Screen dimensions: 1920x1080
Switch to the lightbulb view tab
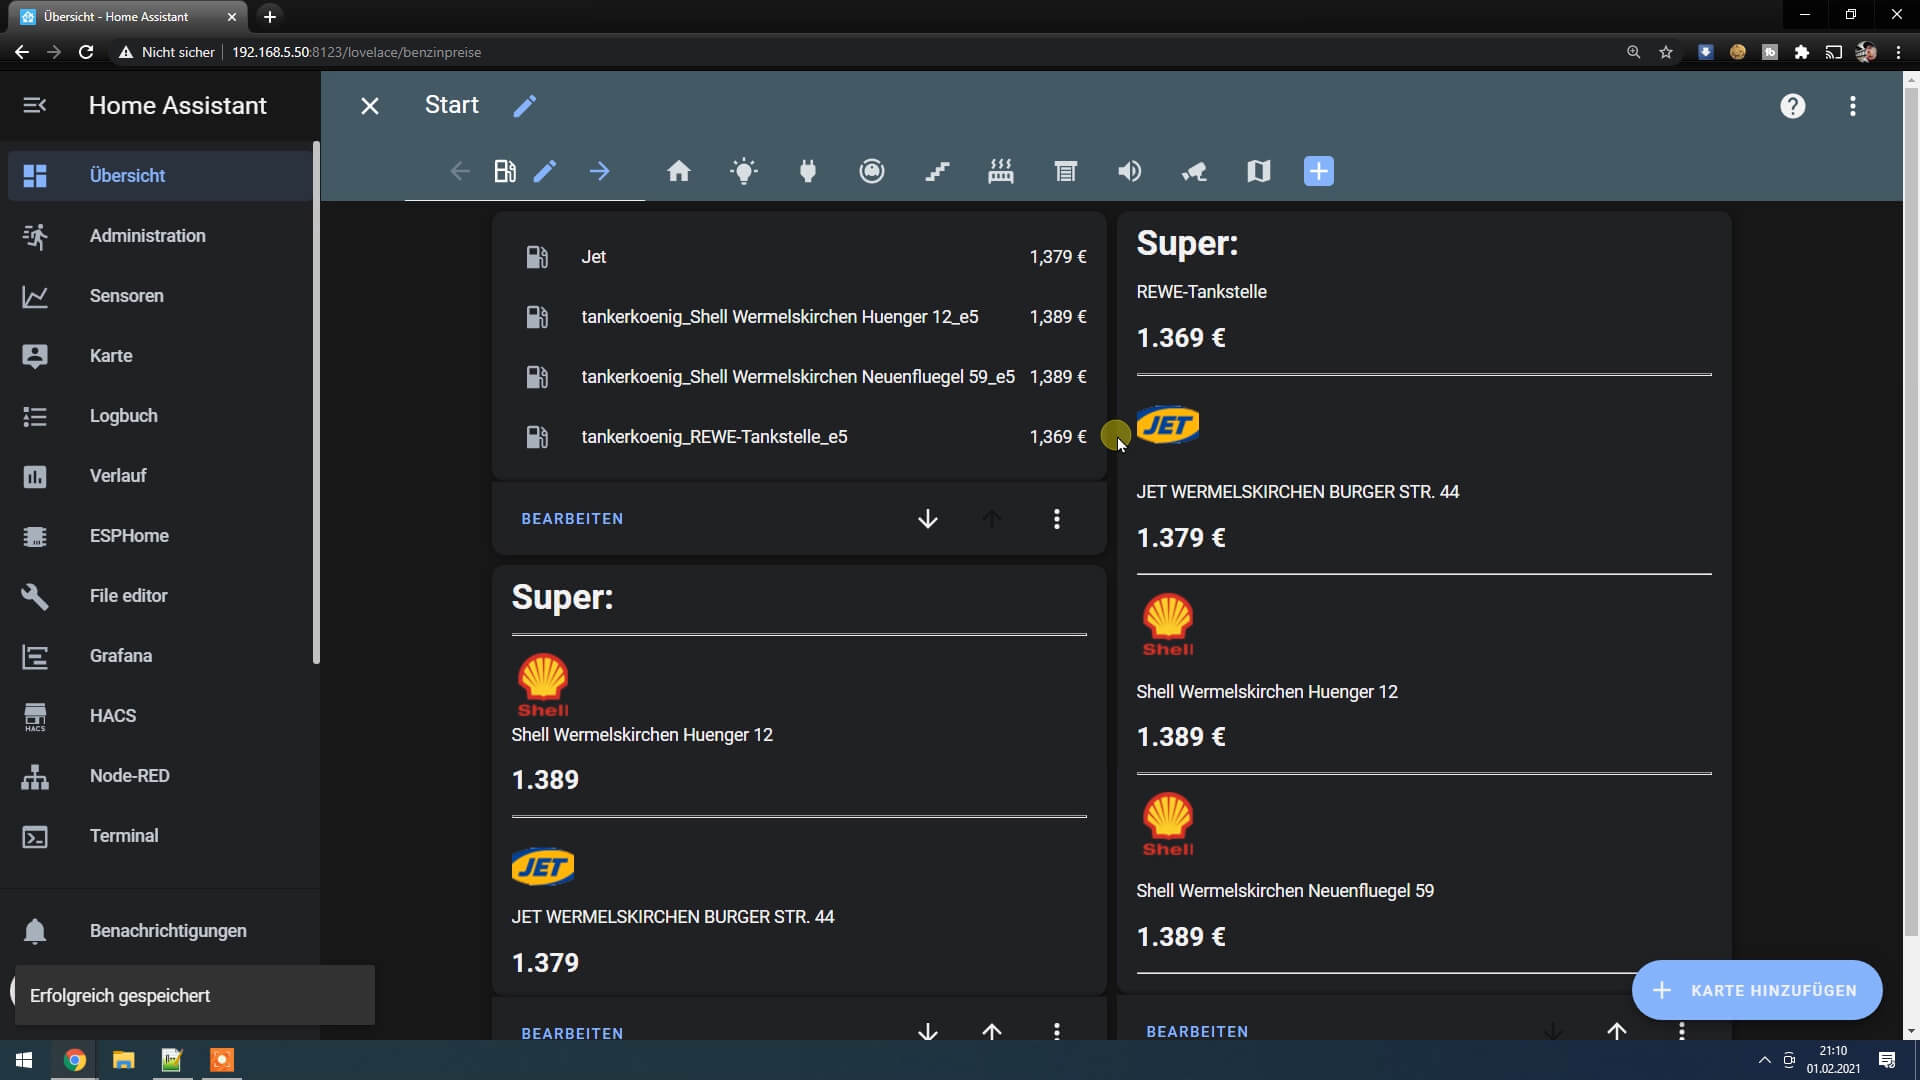tap(744, 171)
